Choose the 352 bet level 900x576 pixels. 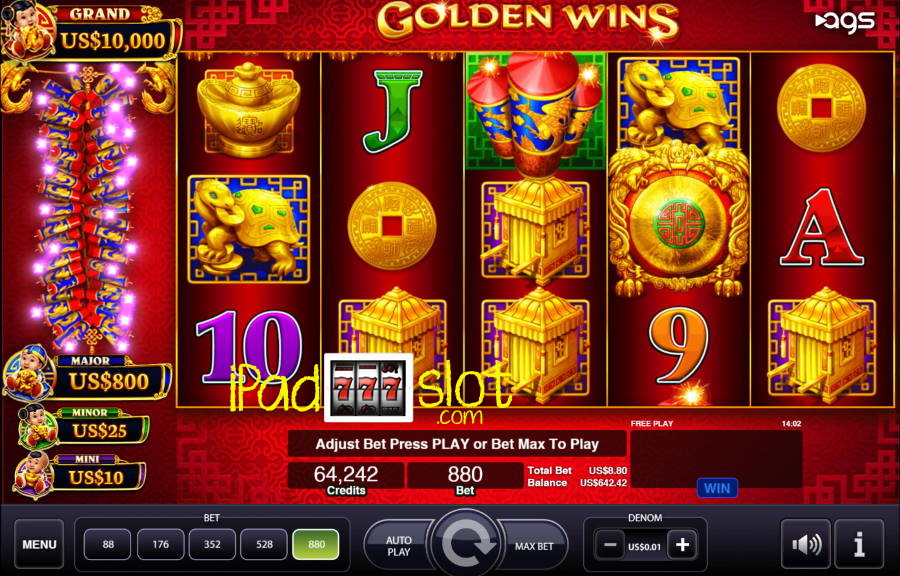(x=212, y=544)
